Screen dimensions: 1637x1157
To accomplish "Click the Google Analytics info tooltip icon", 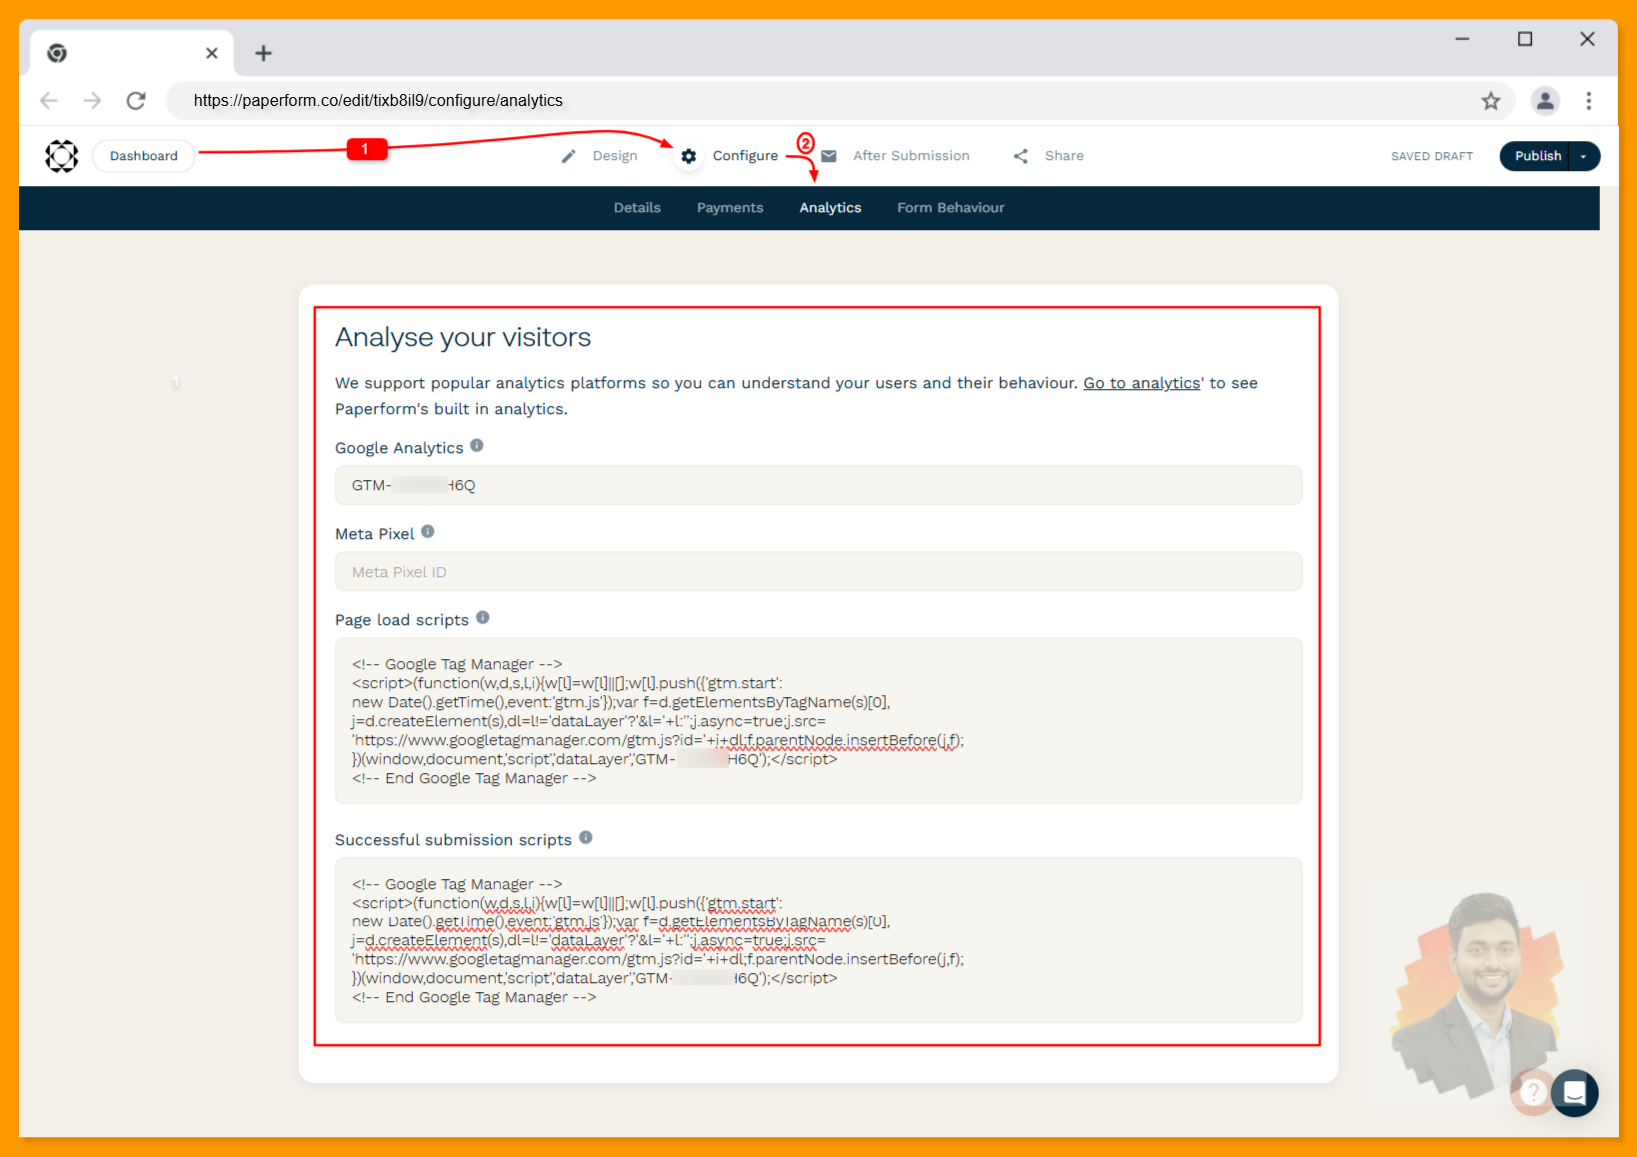I will point(477,445).
